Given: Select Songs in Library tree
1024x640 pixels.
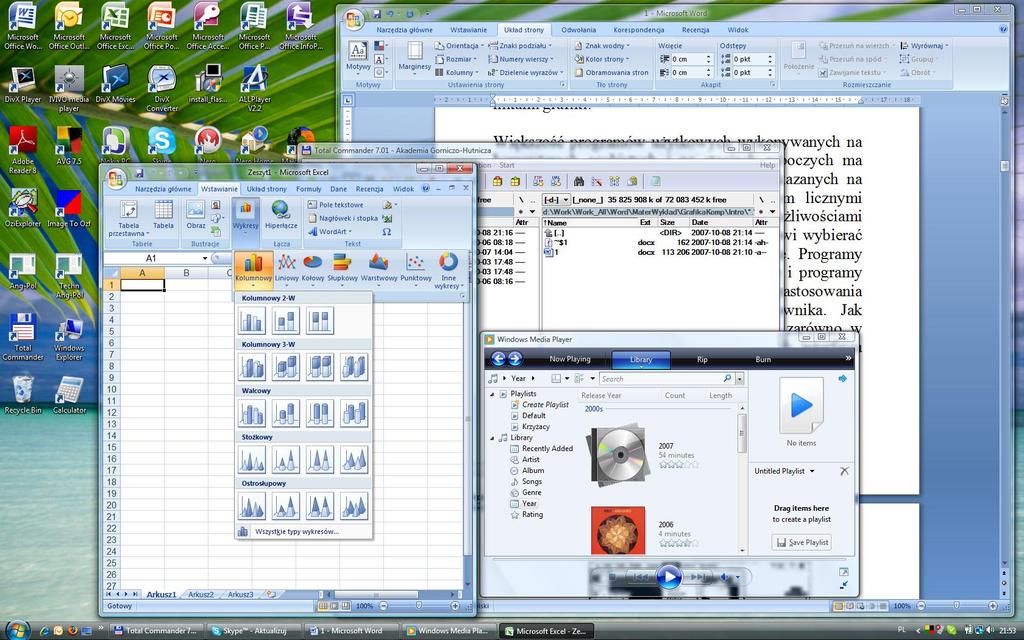Looking at the screenshot, I should coord(532,481).
